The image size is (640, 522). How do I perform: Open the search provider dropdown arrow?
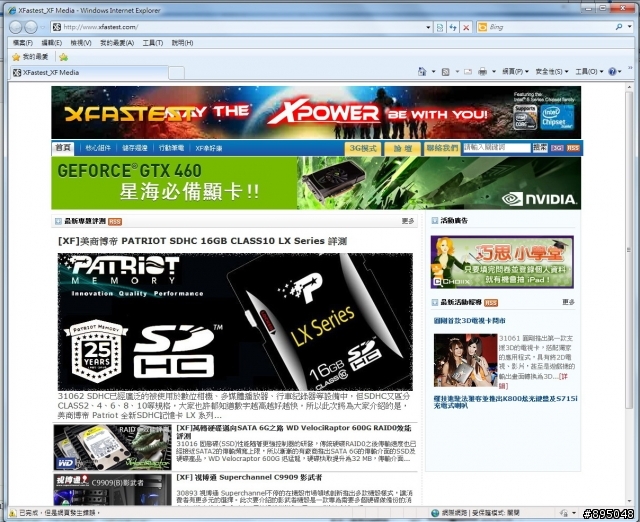[x=630, y=27]
